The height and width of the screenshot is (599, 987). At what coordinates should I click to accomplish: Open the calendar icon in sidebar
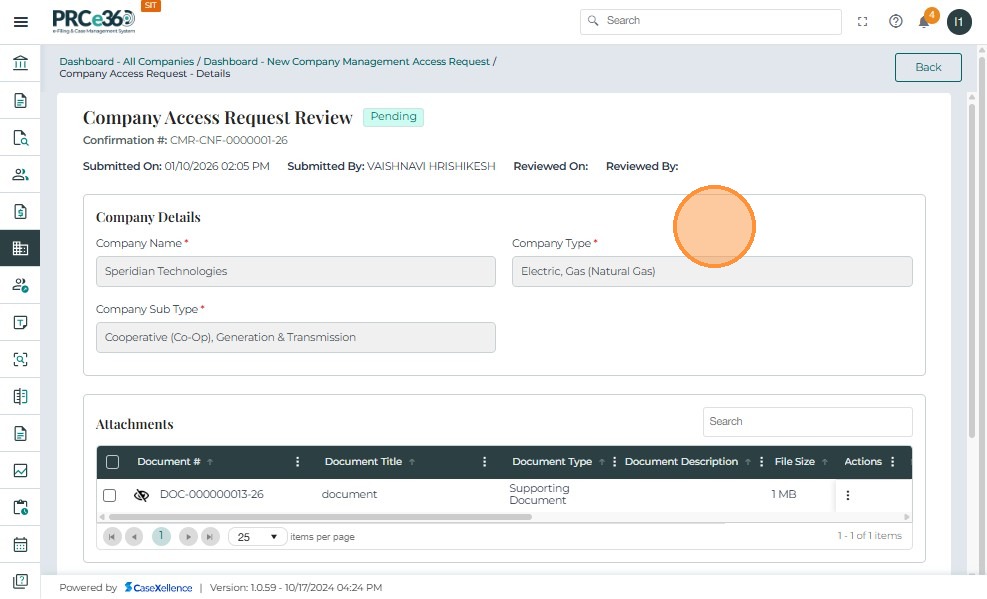(20, 545)
